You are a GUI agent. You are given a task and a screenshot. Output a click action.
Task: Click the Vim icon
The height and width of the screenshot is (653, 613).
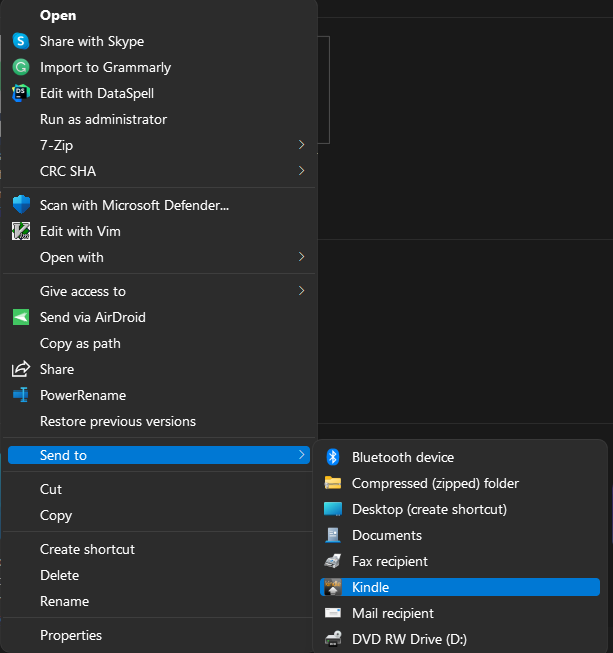[x=21, y=231]
